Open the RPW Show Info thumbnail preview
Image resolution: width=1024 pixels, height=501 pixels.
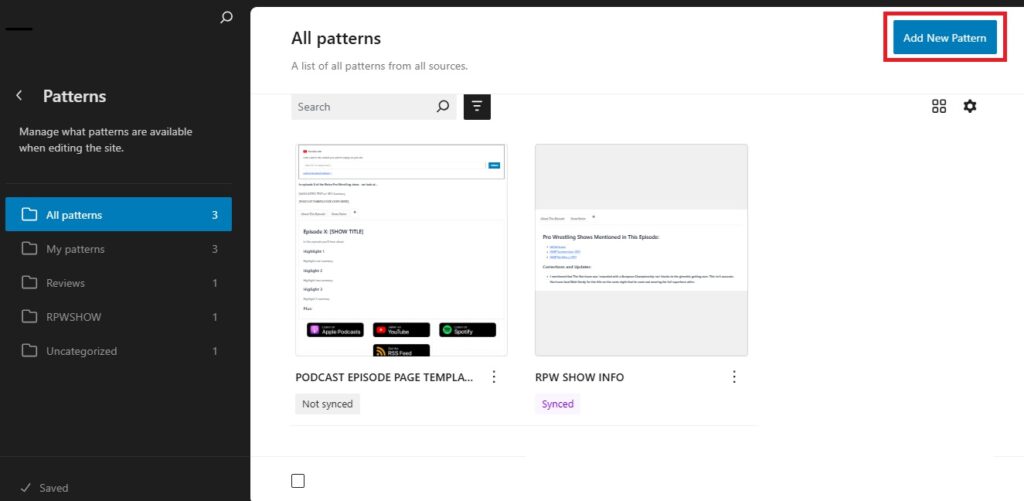[641, 249]
